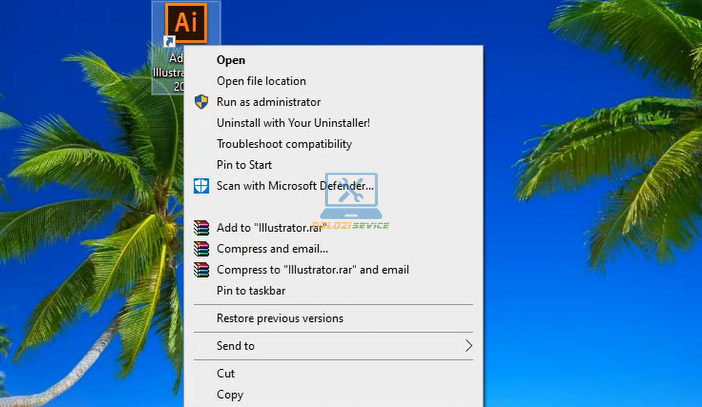
Task: Pin Illustrator to Start
Action: click(244, 165)
